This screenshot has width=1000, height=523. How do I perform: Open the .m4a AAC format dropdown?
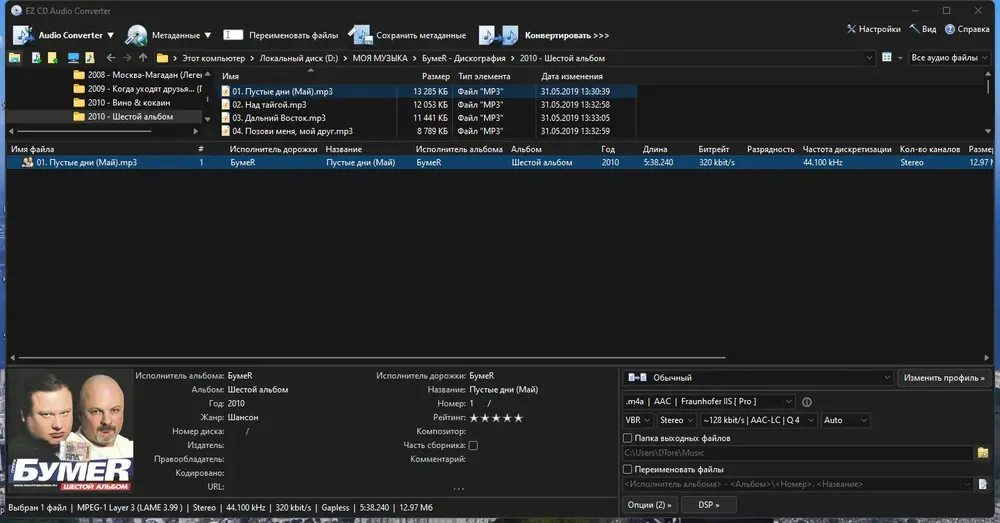click(x=709, y=401)
